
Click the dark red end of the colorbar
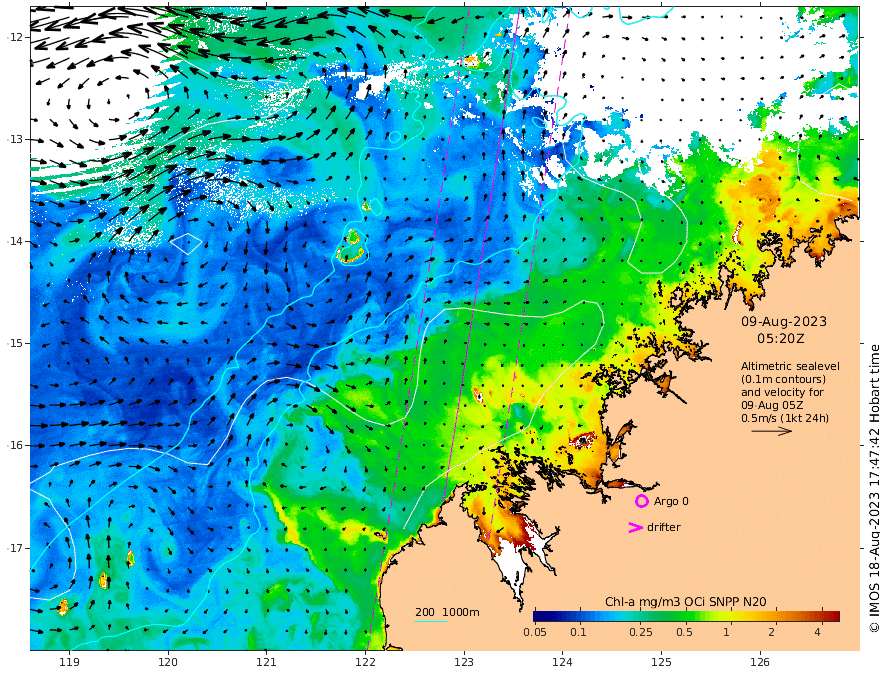pyautogui.click(x=833, y=616)
